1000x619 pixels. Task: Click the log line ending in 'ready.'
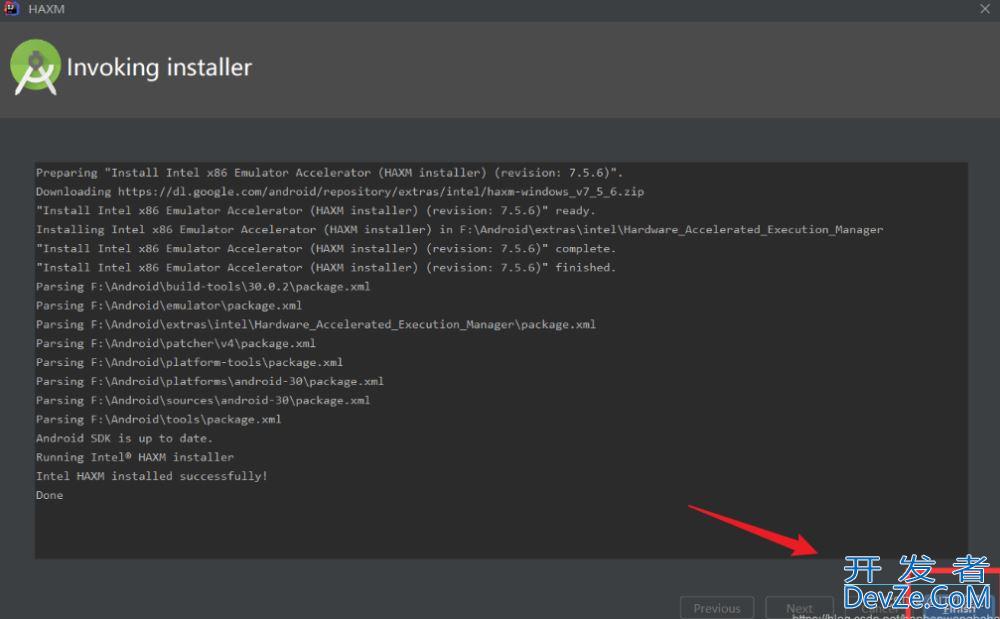(315, 210)
